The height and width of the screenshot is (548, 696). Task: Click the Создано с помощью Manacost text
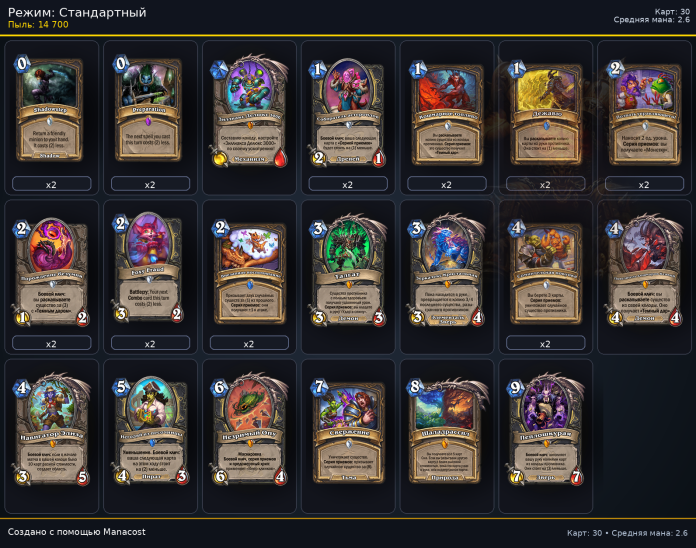76,532
